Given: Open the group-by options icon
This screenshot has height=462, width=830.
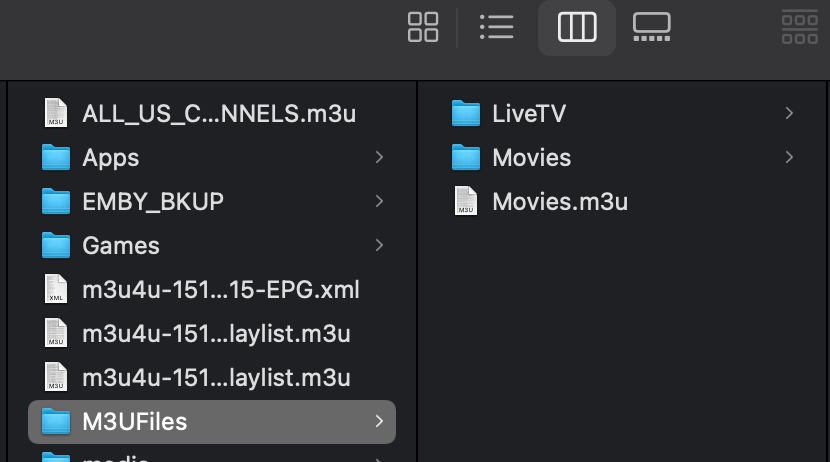Looking at the screenshot, I should [800, 27].
